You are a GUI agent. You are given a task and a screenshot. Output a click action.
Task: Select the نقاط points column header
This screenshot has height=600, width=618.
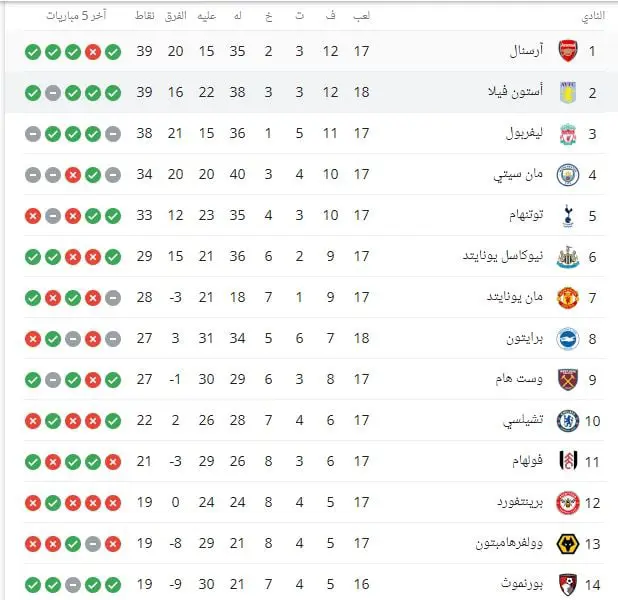[145, 16]
